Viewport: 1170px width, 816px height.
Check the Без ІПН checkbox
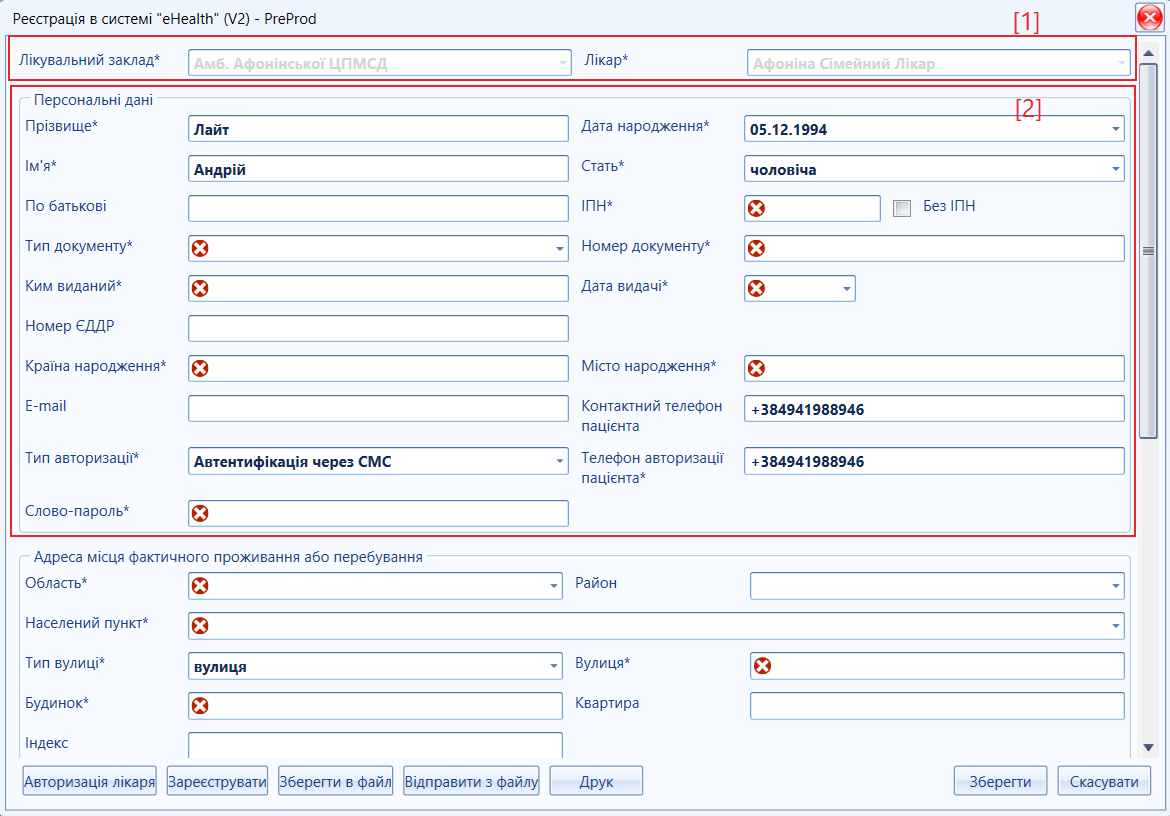click(901, 208)
